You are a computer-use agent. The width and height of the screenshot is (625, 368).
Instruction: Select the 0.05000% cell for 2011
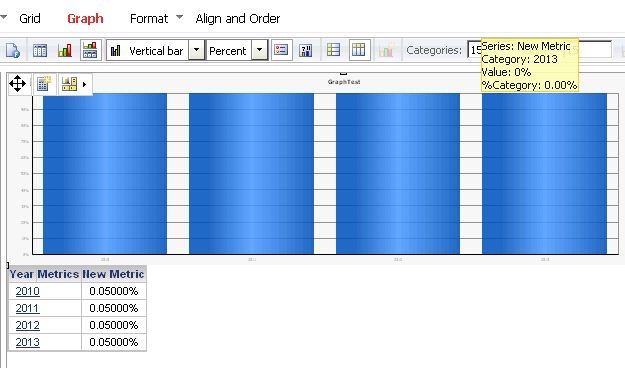click(114, 308)
